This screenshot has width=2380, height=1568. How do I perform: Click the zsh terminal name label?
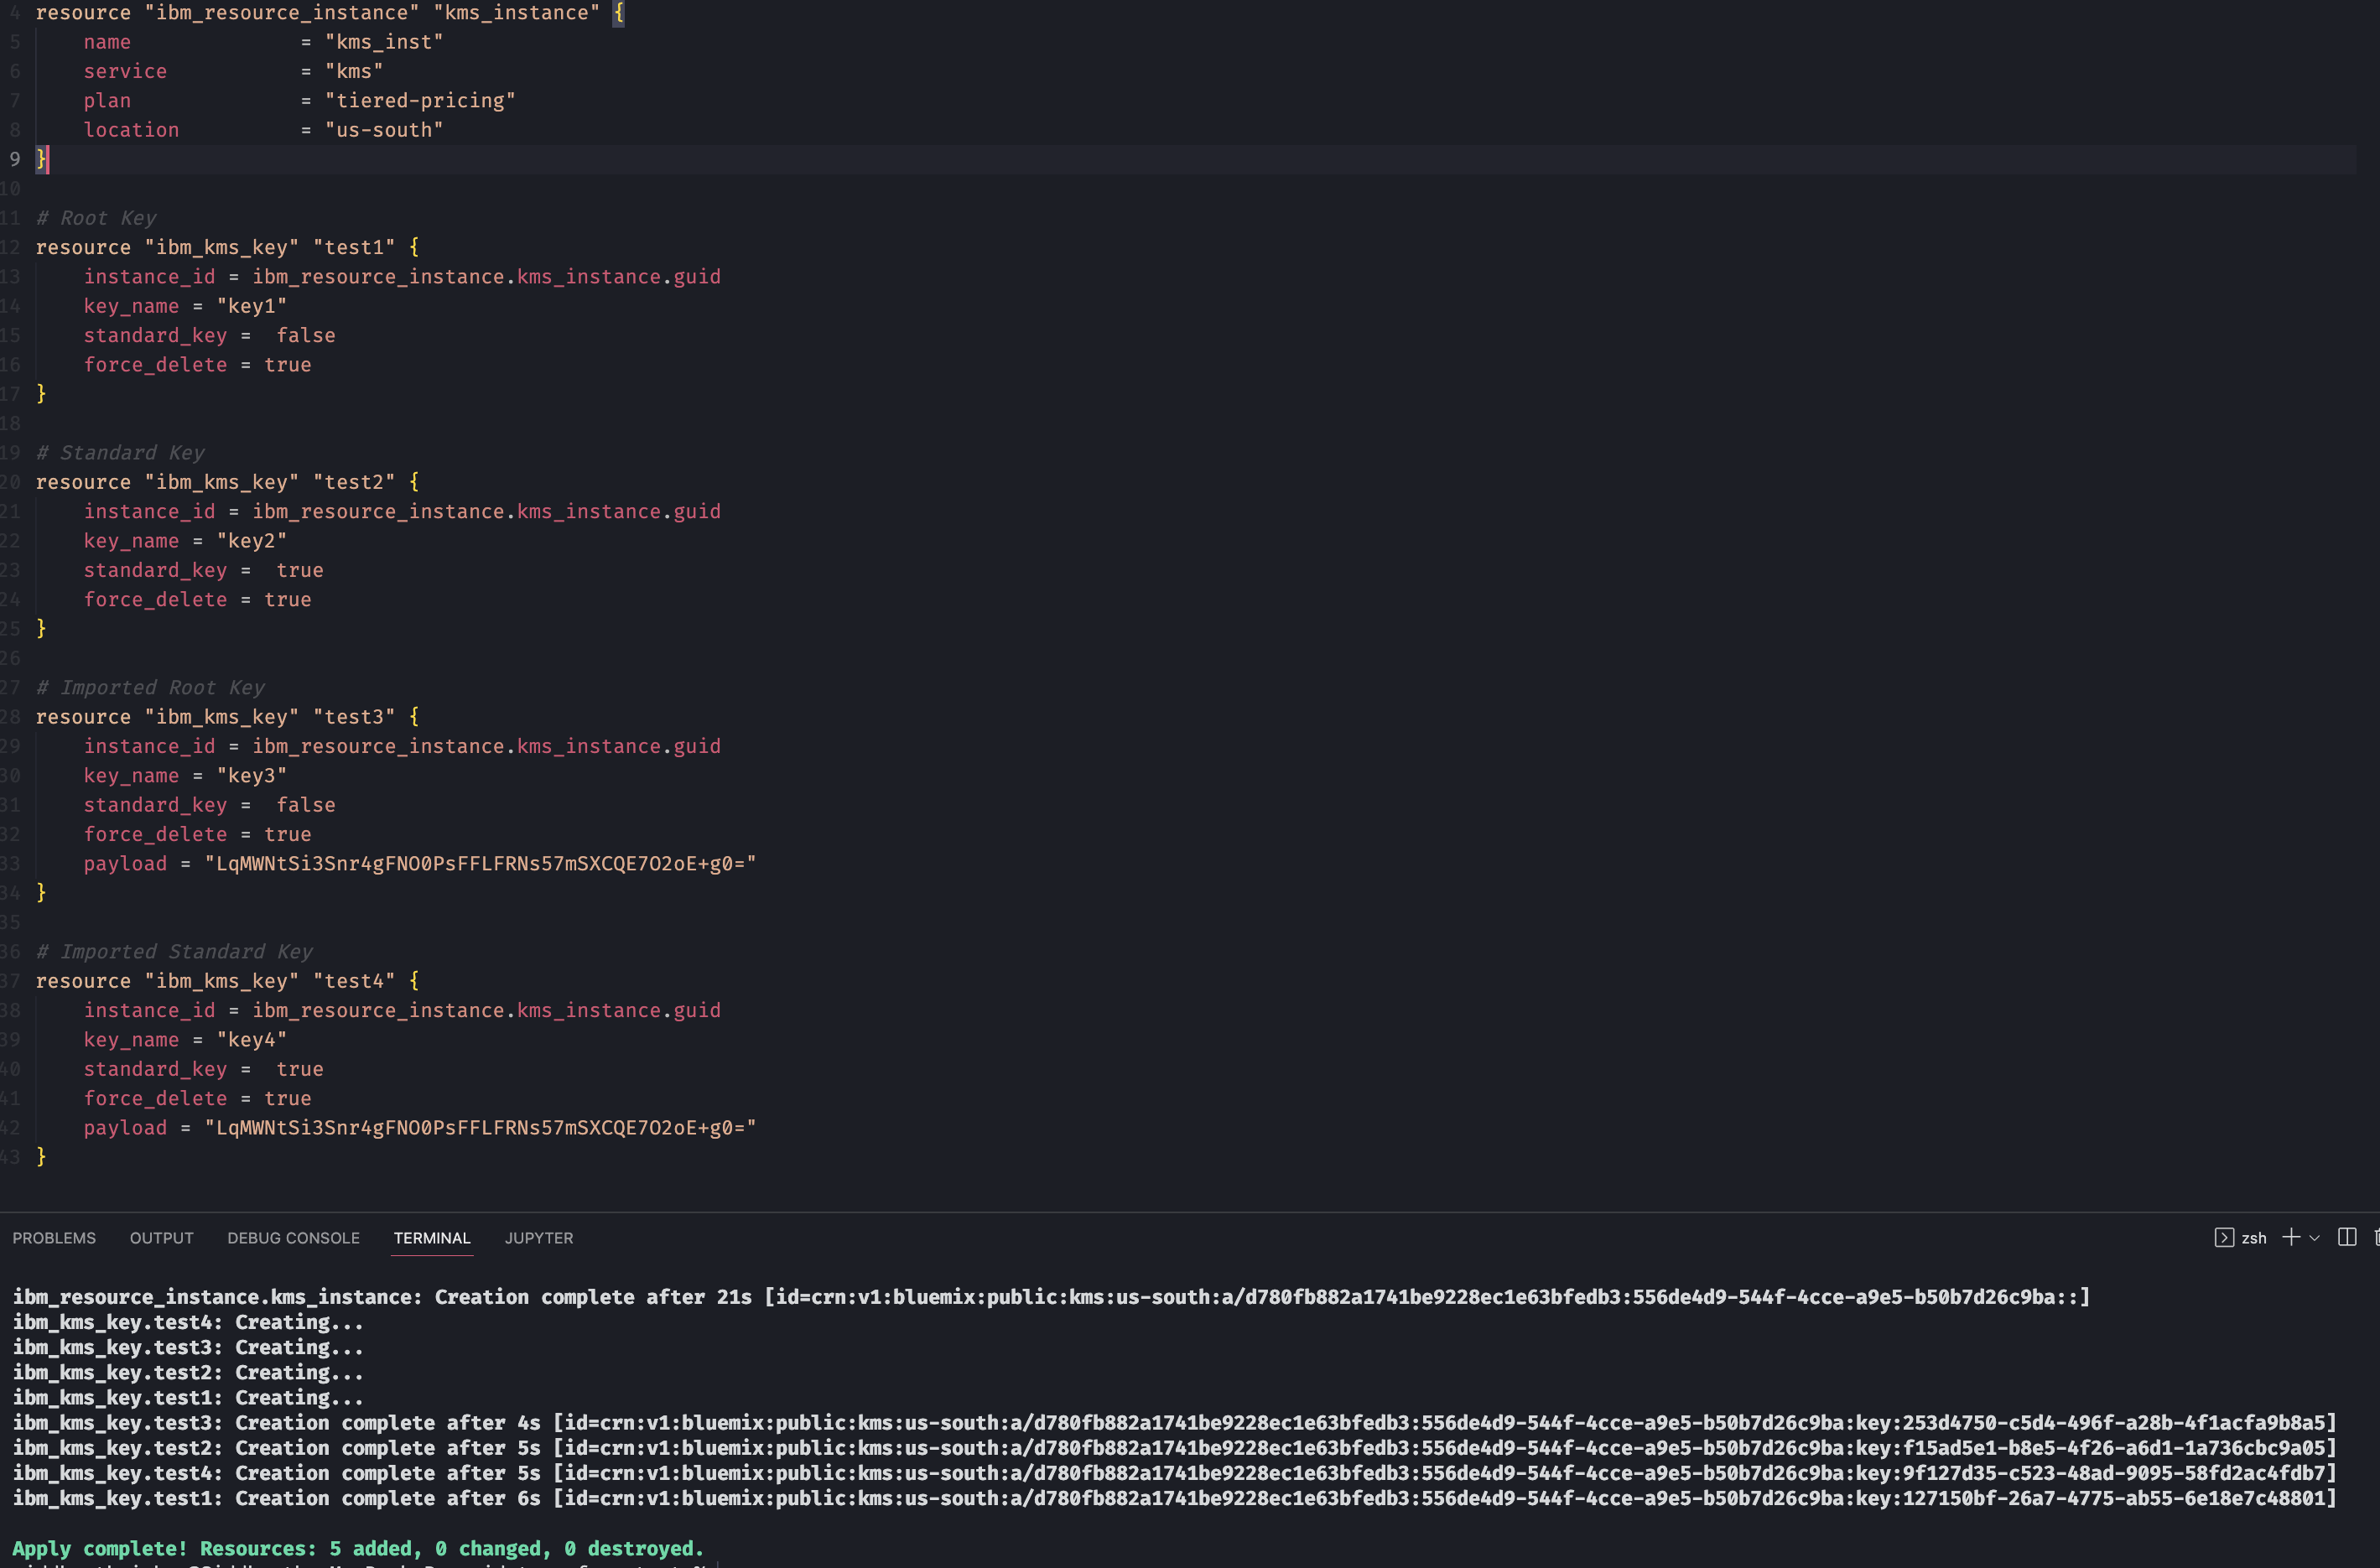coord(2254,1238)
